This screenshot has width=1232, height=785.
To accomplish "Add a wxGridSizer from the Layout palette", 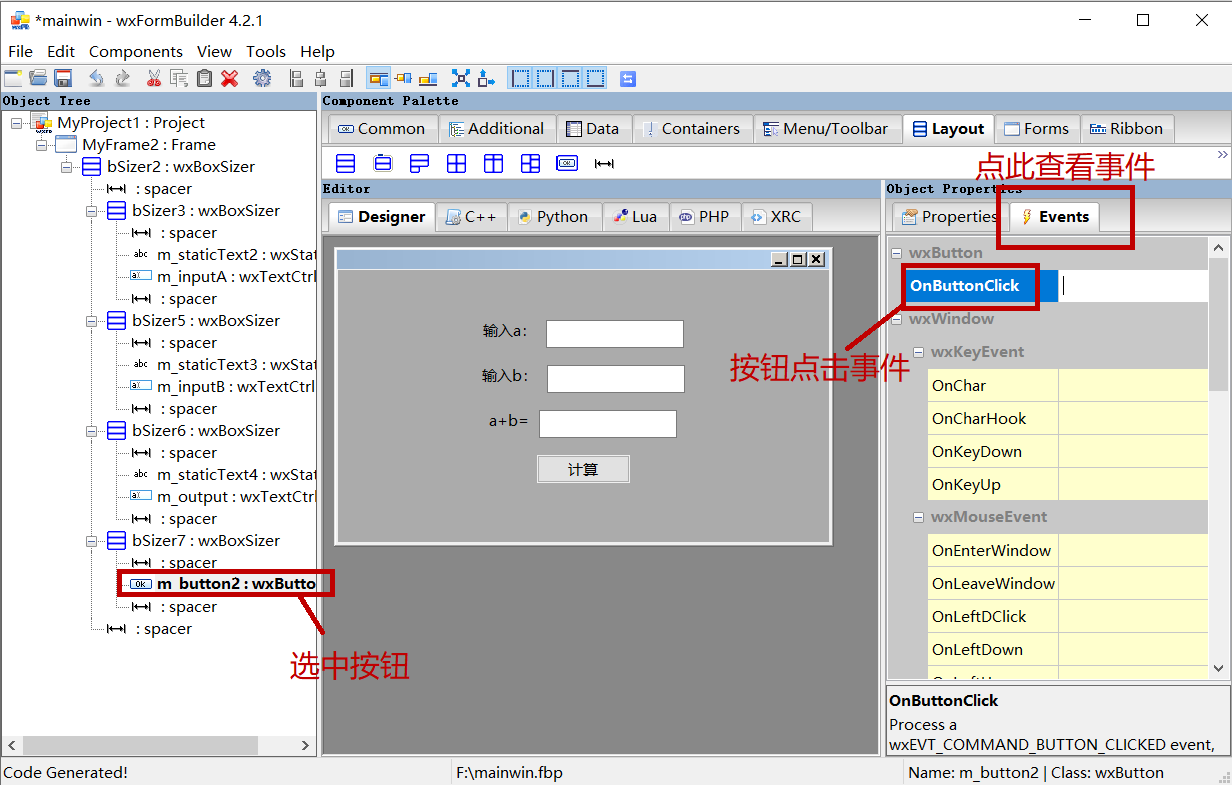I will 457,162.
